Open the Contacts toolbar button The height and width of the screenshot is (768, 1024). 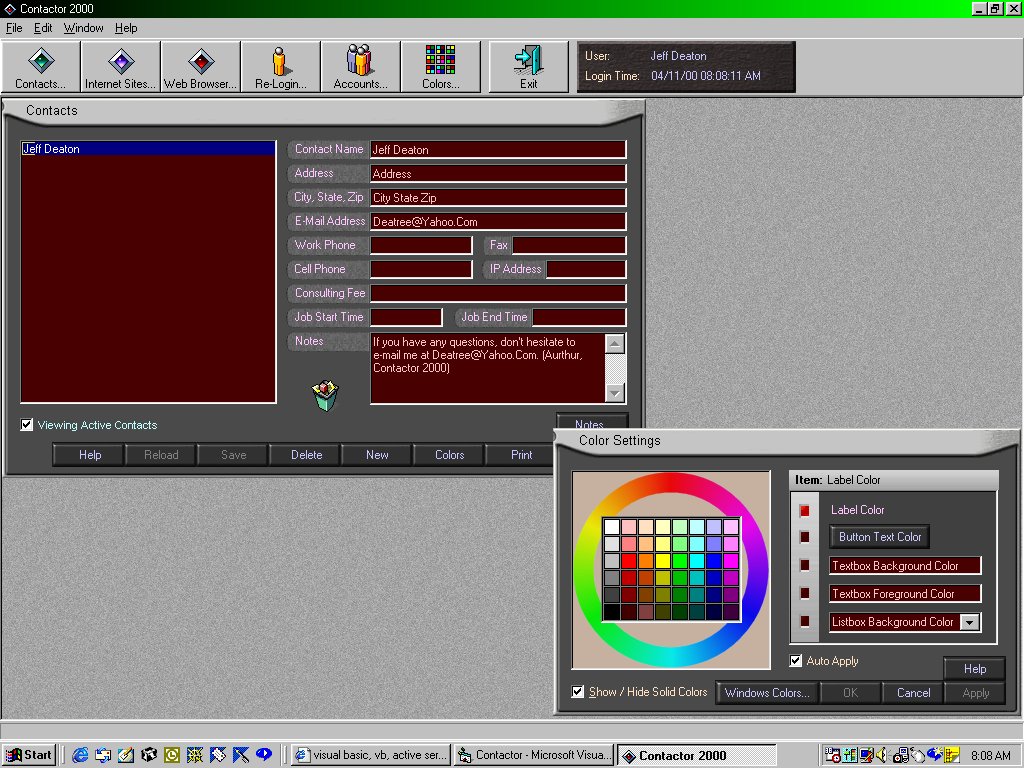click(41, 67)
